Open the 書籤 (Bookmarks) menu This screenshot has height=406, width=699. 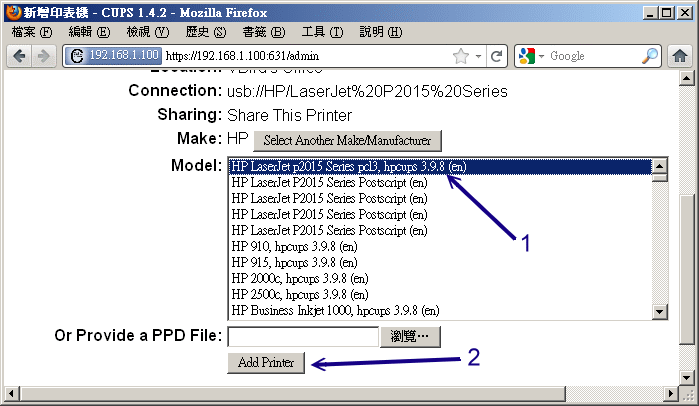pos(263,32)
